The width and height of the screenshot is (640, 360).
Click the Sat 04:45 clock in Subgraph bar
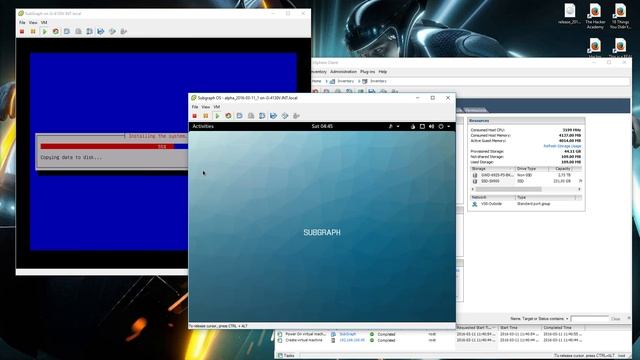tap(322, 127)
